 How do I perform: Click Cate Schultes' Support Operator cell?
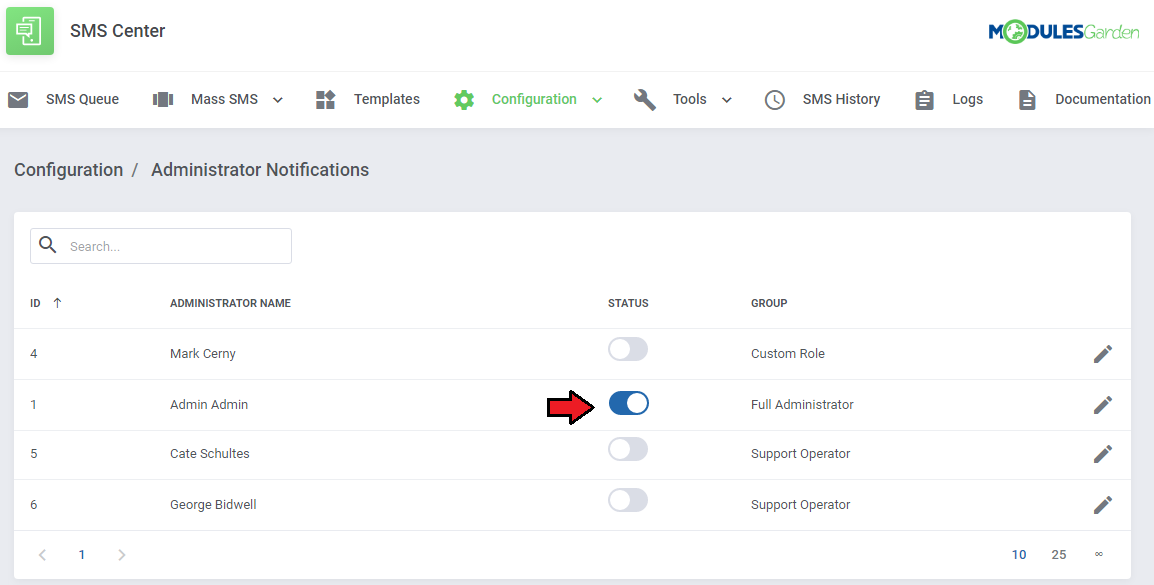point(801,454)
